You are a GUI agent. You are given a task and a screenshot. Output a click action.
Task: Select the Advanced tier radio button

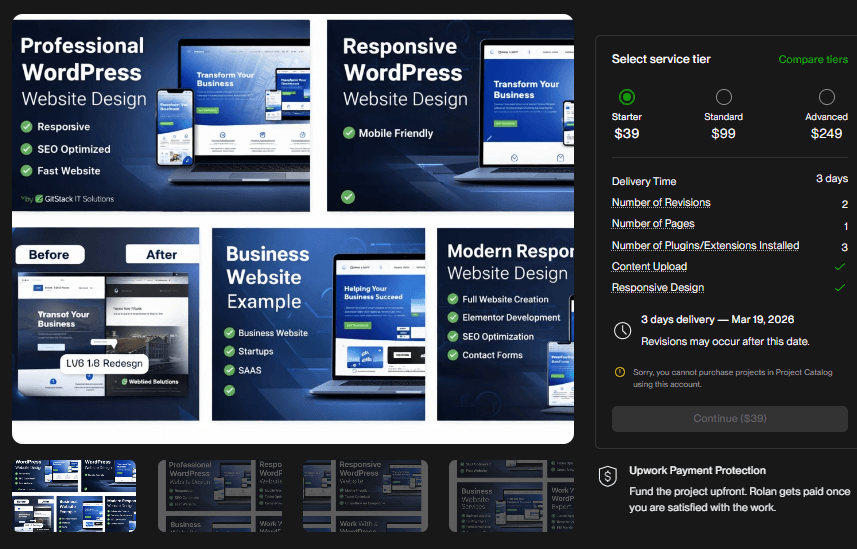click(826, 97)
